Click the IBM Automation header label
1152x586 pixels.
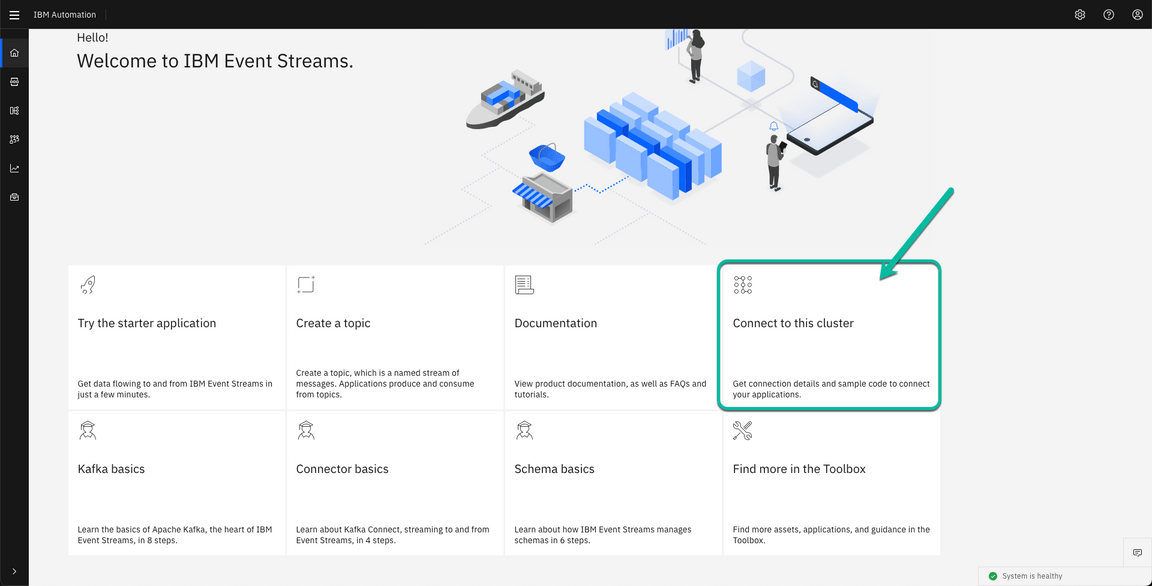point(65,14)
